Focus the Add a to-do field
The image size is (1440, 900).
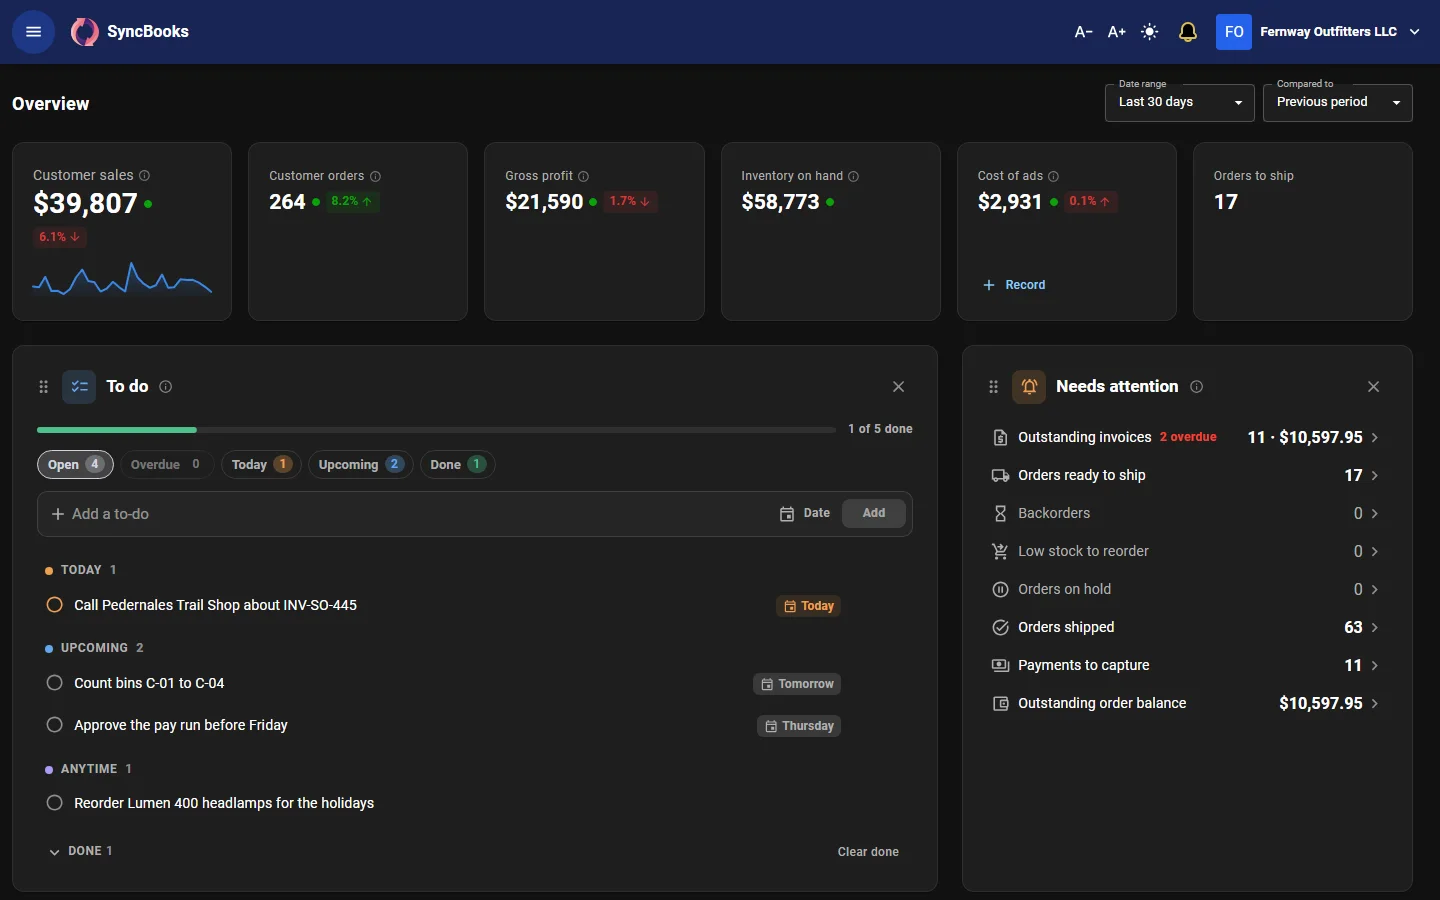pyautogui.click(x=410, y=514)
